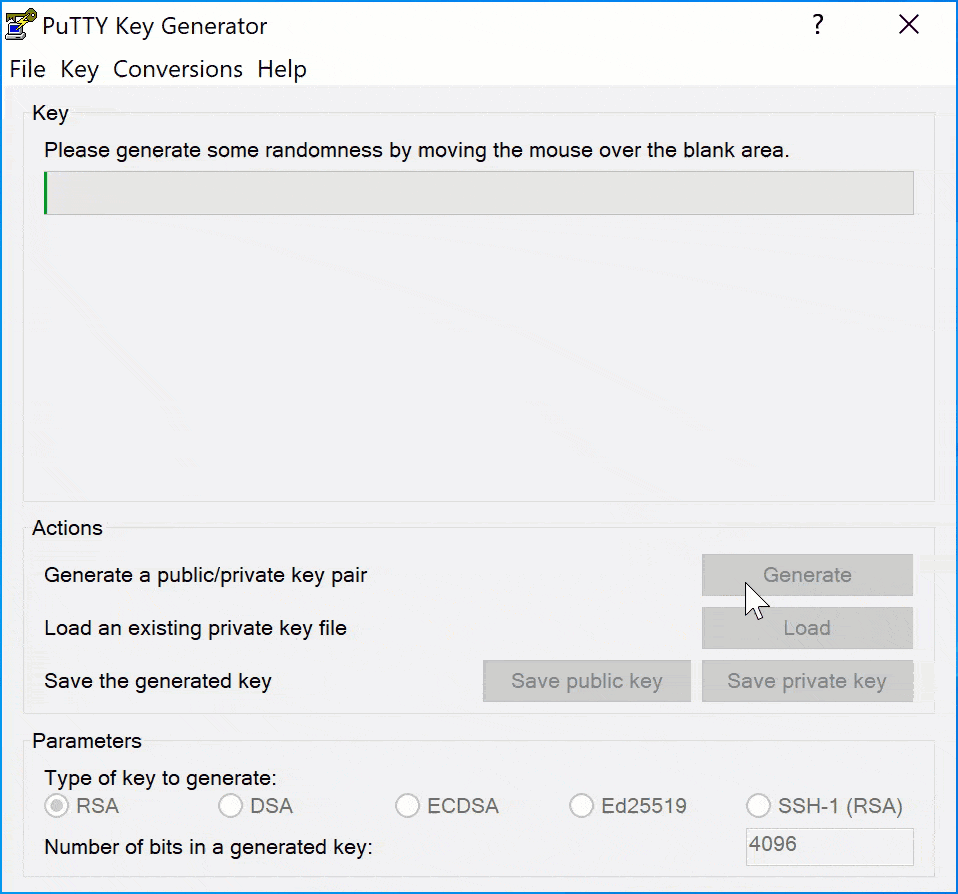Open the Help menu
958x894 pixels.
click(x=282, y=69)
